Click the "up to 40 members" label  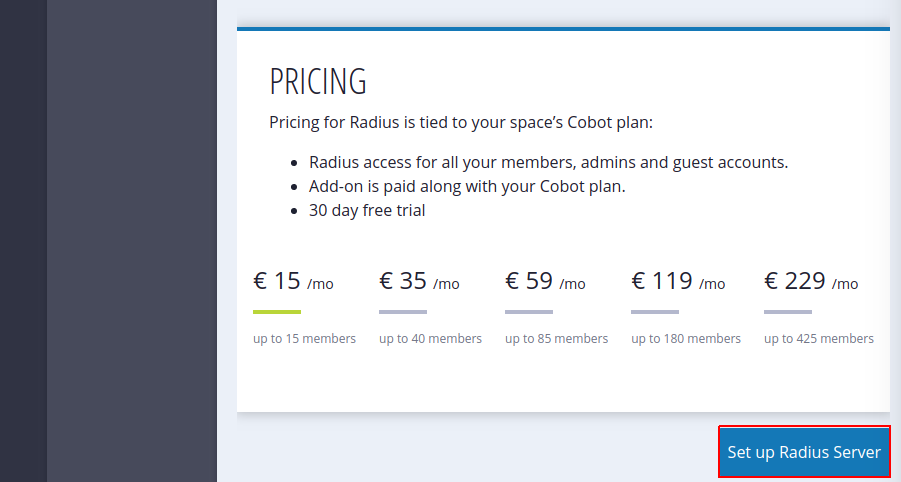[430, 339]
